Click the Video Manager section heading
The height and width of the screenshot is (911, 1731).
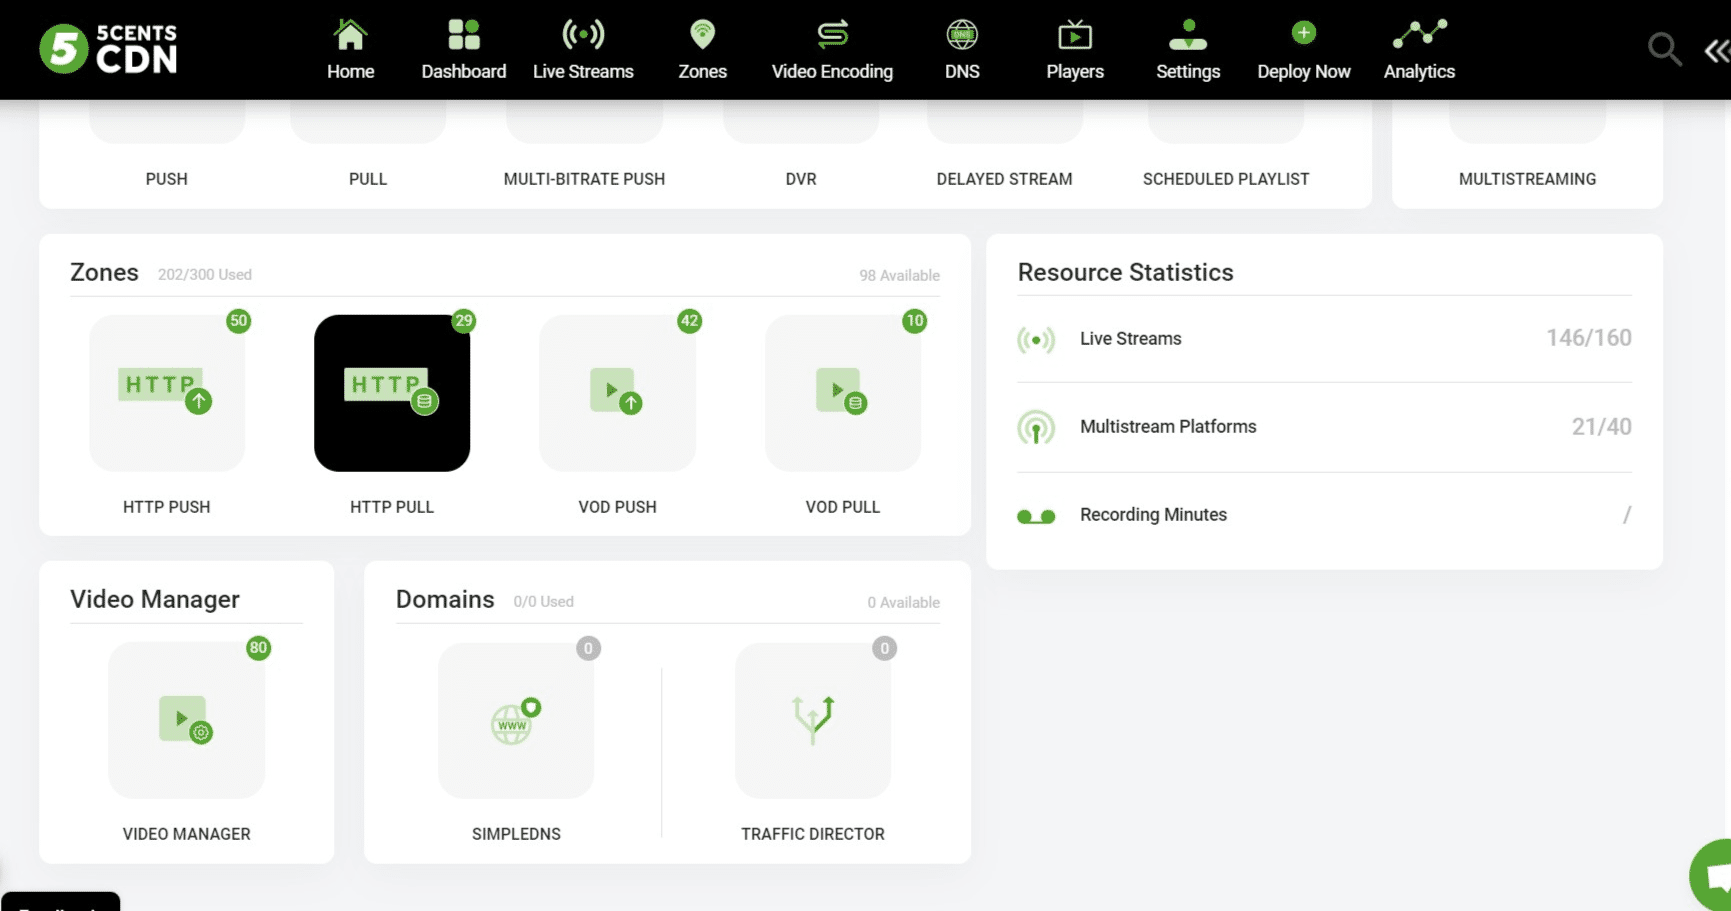[155, 599]
